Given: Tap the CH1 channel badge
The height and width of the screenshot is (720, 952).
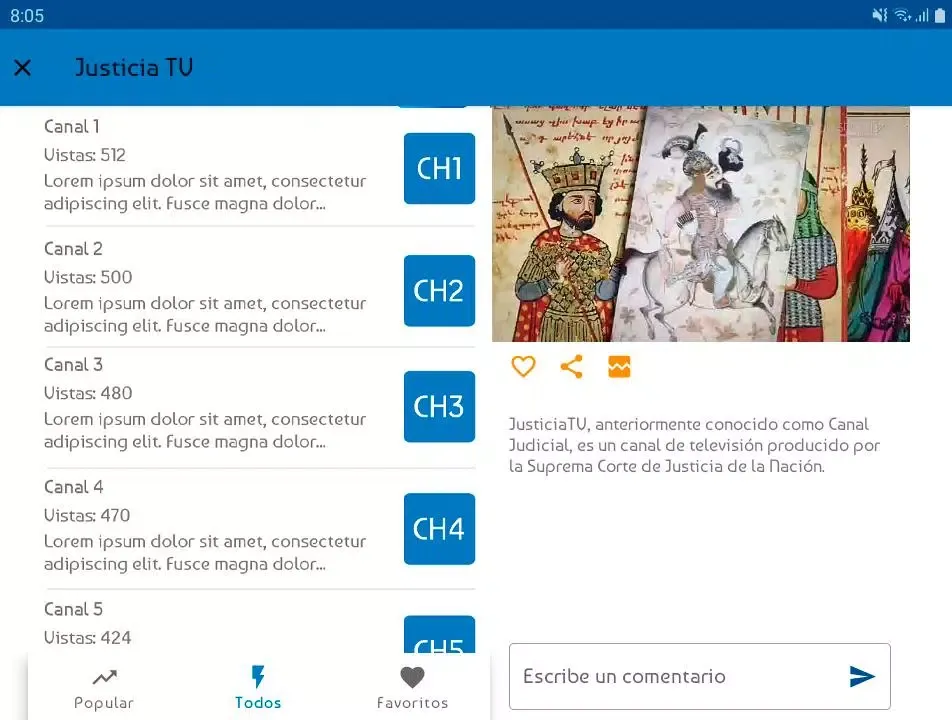Looking at the screenshot, I should pos(439,168).
